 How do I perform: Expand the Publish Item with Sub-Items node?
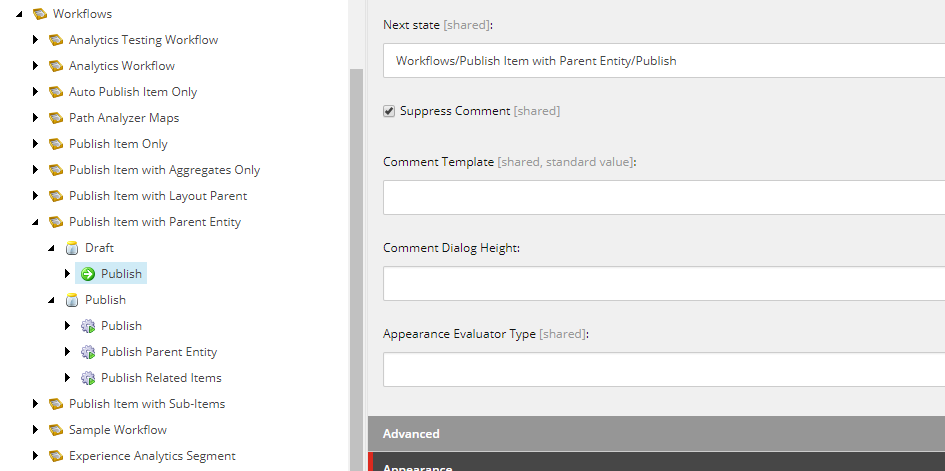pyautogui.click(x=36, y=404)
